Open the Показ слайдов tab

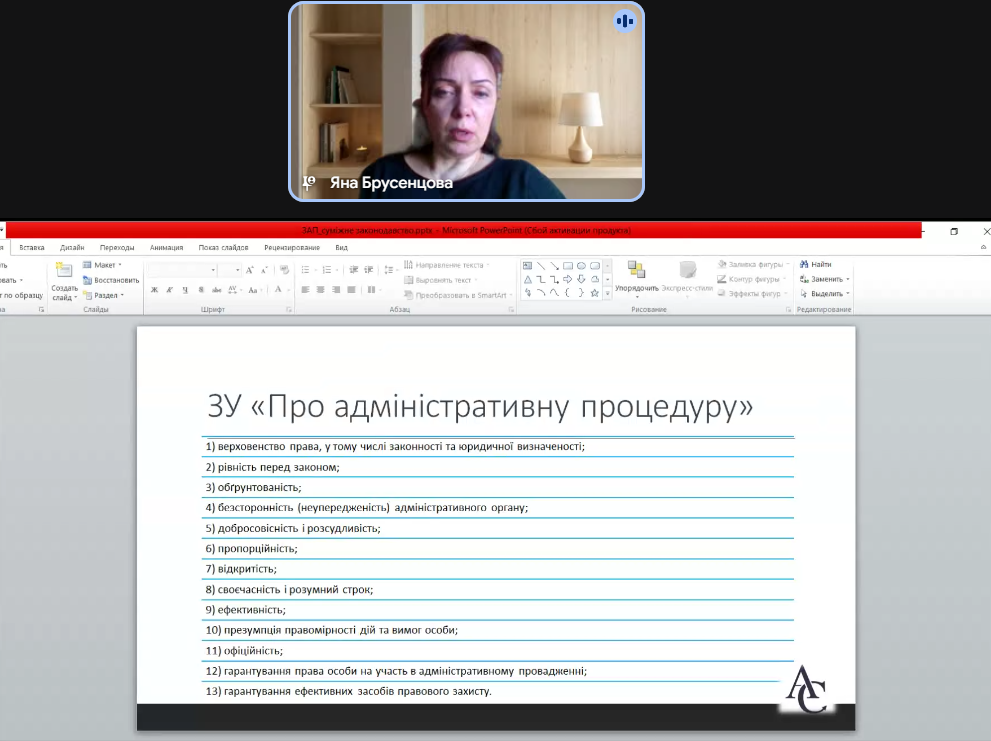point(223,247)
